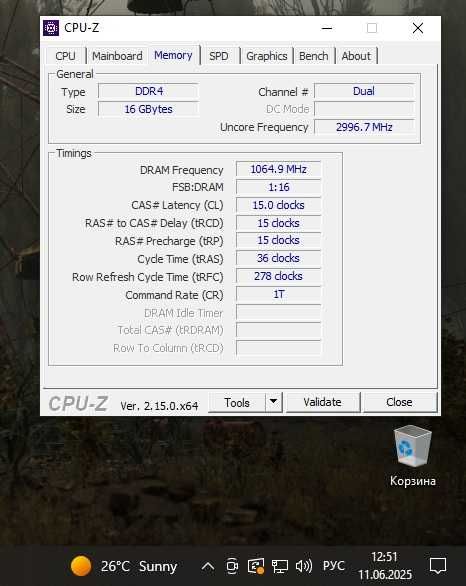Click the RAS# Precharge value 15 clocks
Image resolution: width=466 pixels, height=586 pixels.
pos(278,240)
